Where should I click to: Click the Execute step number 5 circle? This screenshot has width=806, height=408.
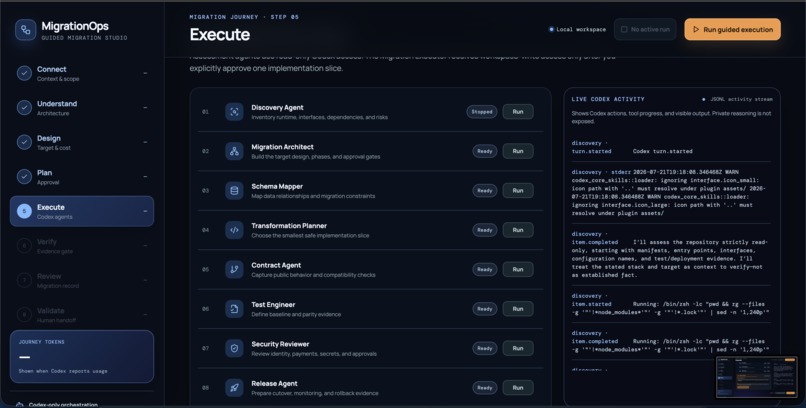tap(24, 211)
